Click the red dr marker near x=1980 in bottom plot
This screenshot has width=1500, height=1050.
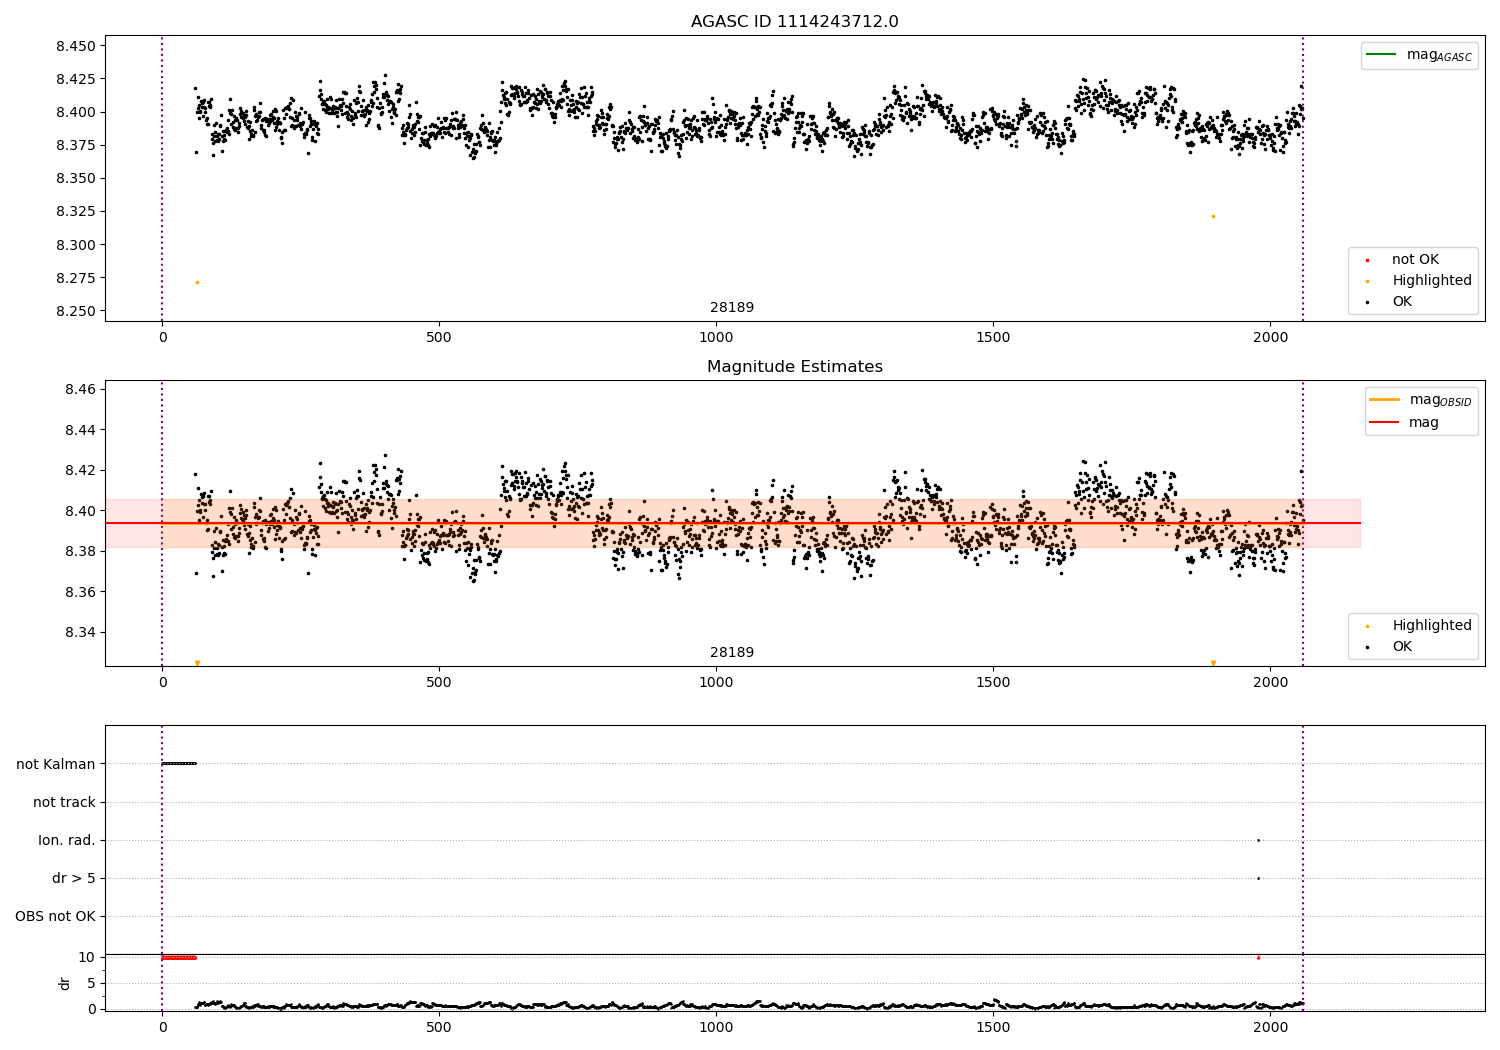pos(1258,957)
